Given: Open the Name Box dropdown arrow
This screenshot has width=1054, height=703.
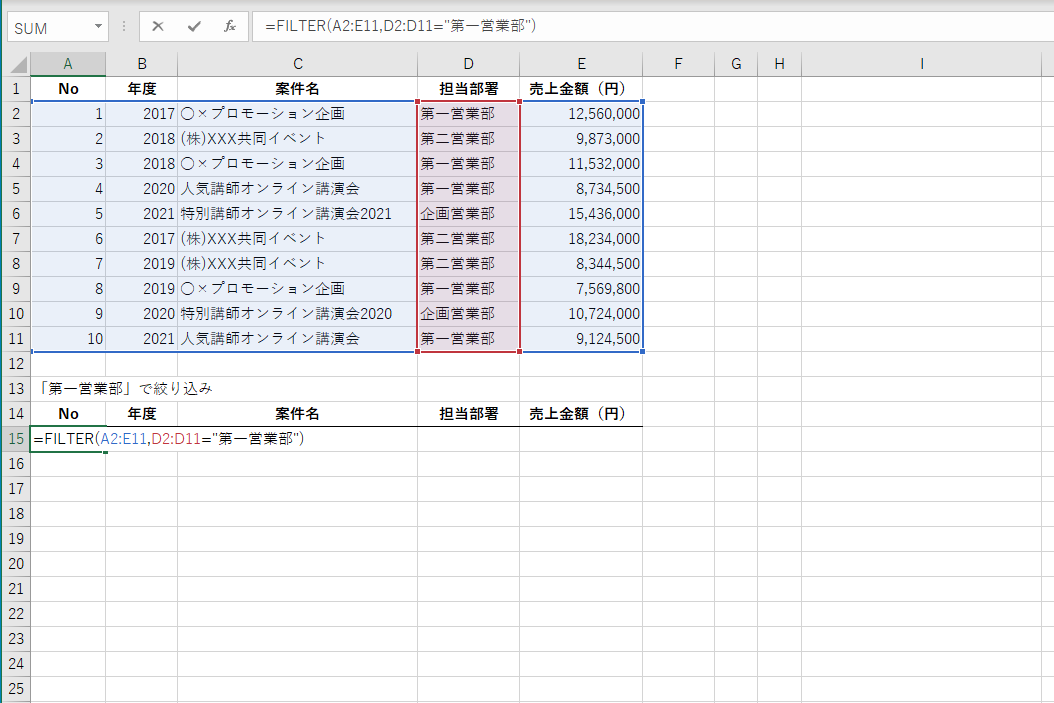Looking at the screenshot, I should 96,26.
